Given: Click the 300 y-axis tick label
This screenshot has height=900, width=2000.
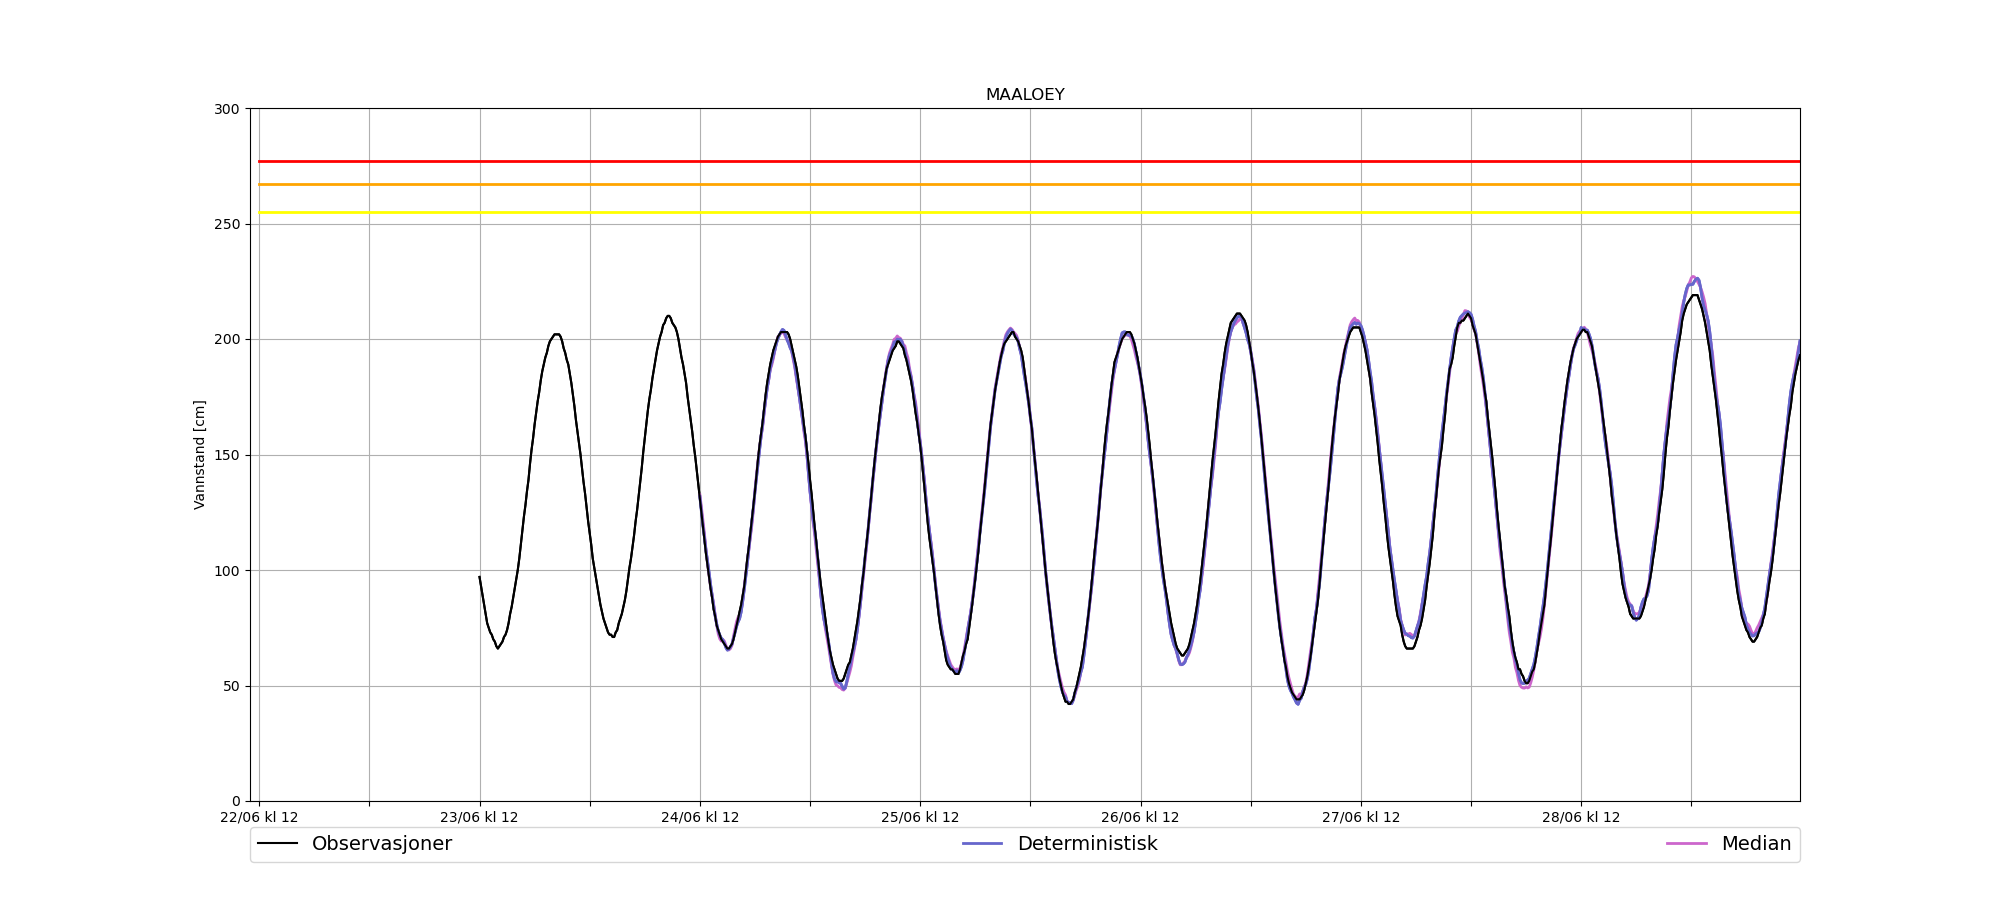Looking at the screenshot, I should coord(228,109).
